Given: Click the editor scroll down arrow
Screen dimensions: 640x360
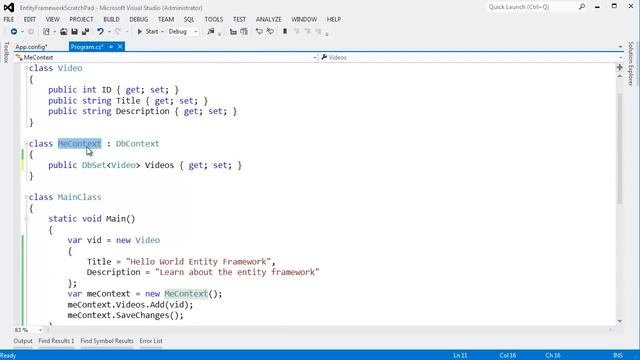Looking at the screenshot, I should click(620, 322).
